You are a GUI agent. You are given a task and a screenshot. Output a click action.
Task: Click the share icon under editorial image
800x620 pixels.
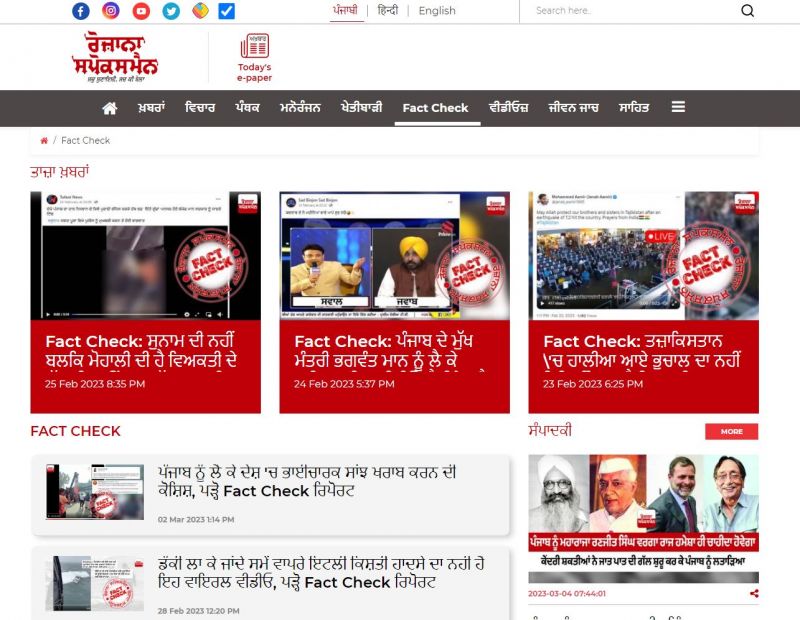pyautogui.click(x=753, y=593)
